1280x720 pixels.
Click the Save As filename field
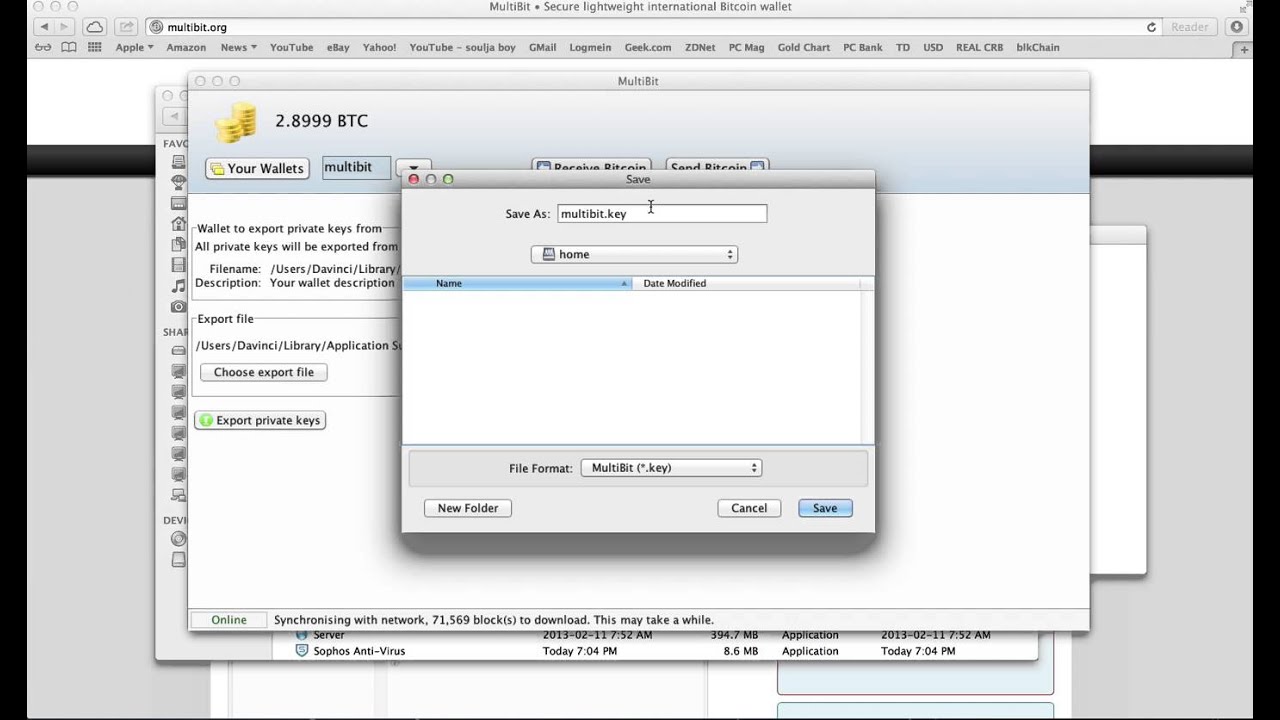662,213
